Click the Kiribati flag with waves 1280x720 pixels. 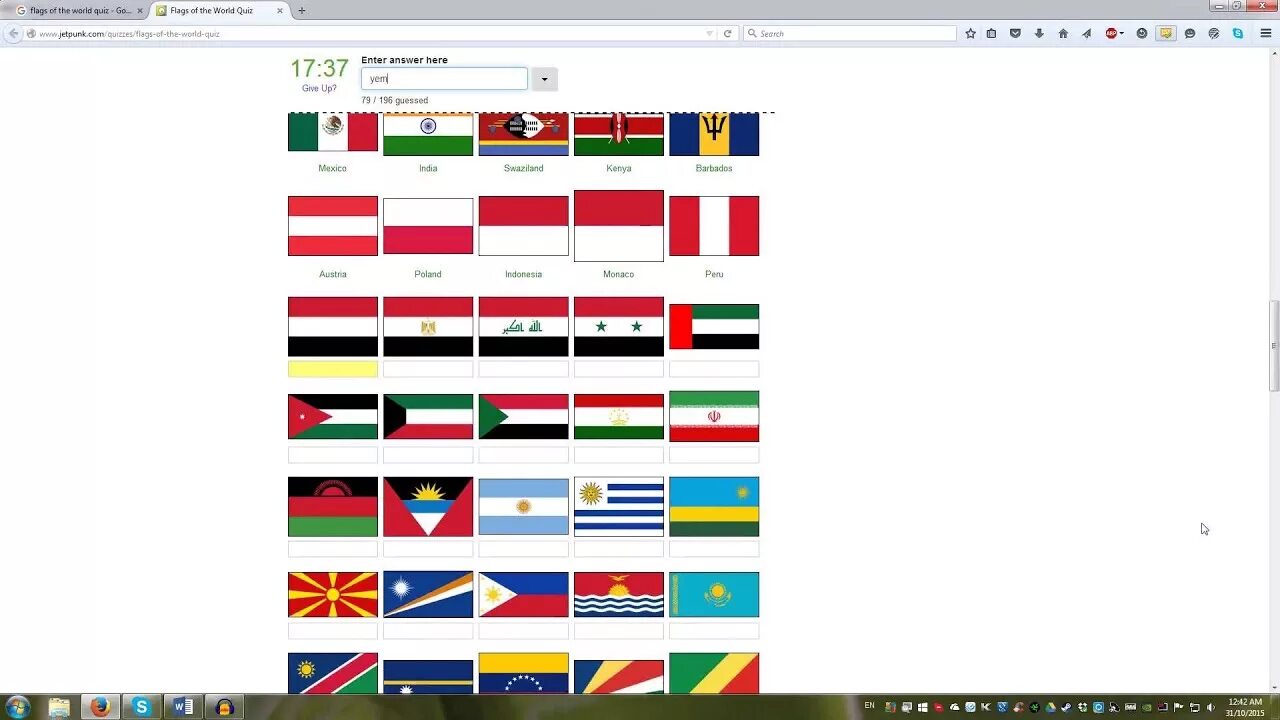[619, 594]
